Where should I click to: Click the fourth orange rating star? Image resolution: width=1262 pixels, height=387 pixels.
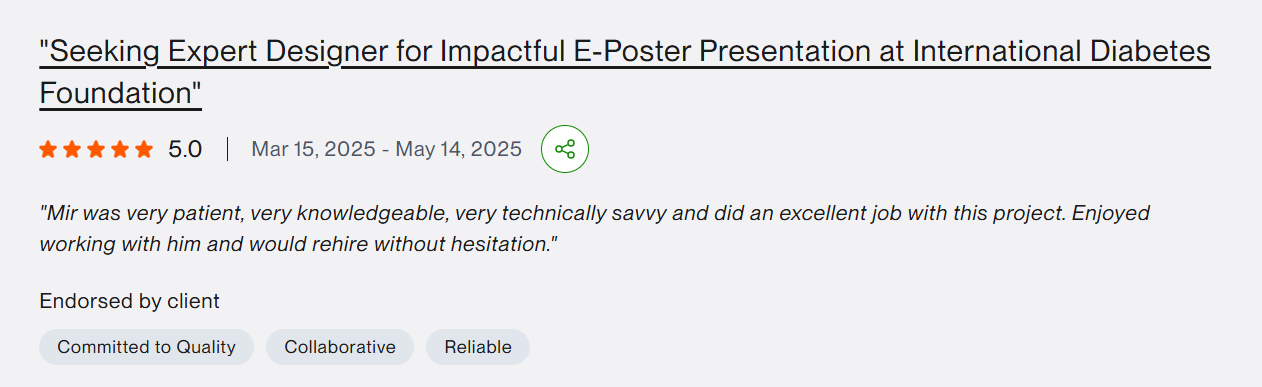[120, 150]
